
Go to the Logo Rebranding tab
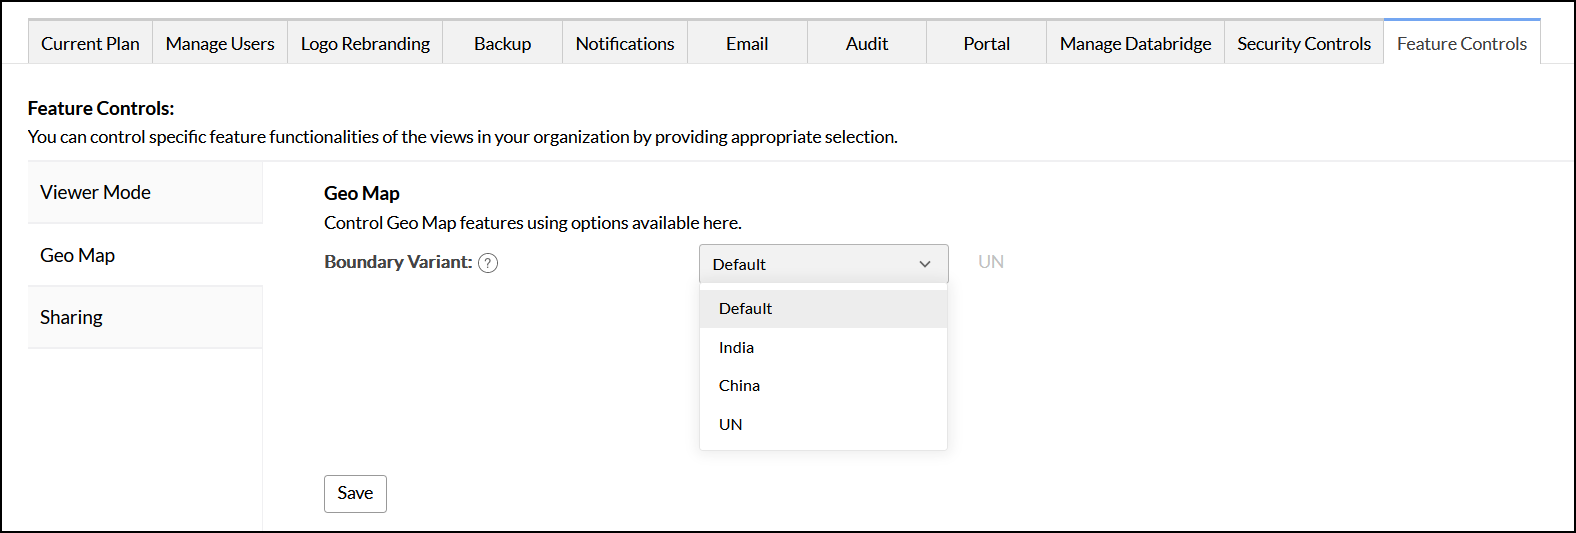click(x=365, y=44)
